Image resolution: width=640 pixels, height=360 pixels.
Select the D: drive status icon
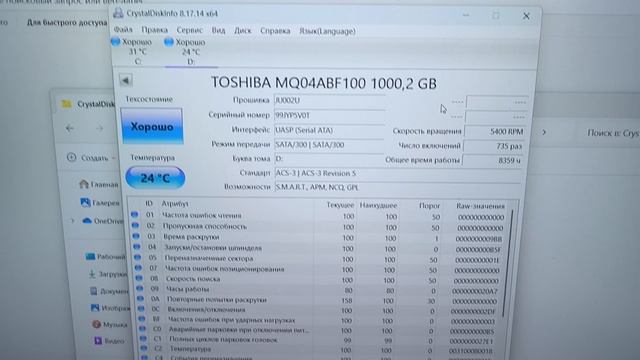point(169,42)
